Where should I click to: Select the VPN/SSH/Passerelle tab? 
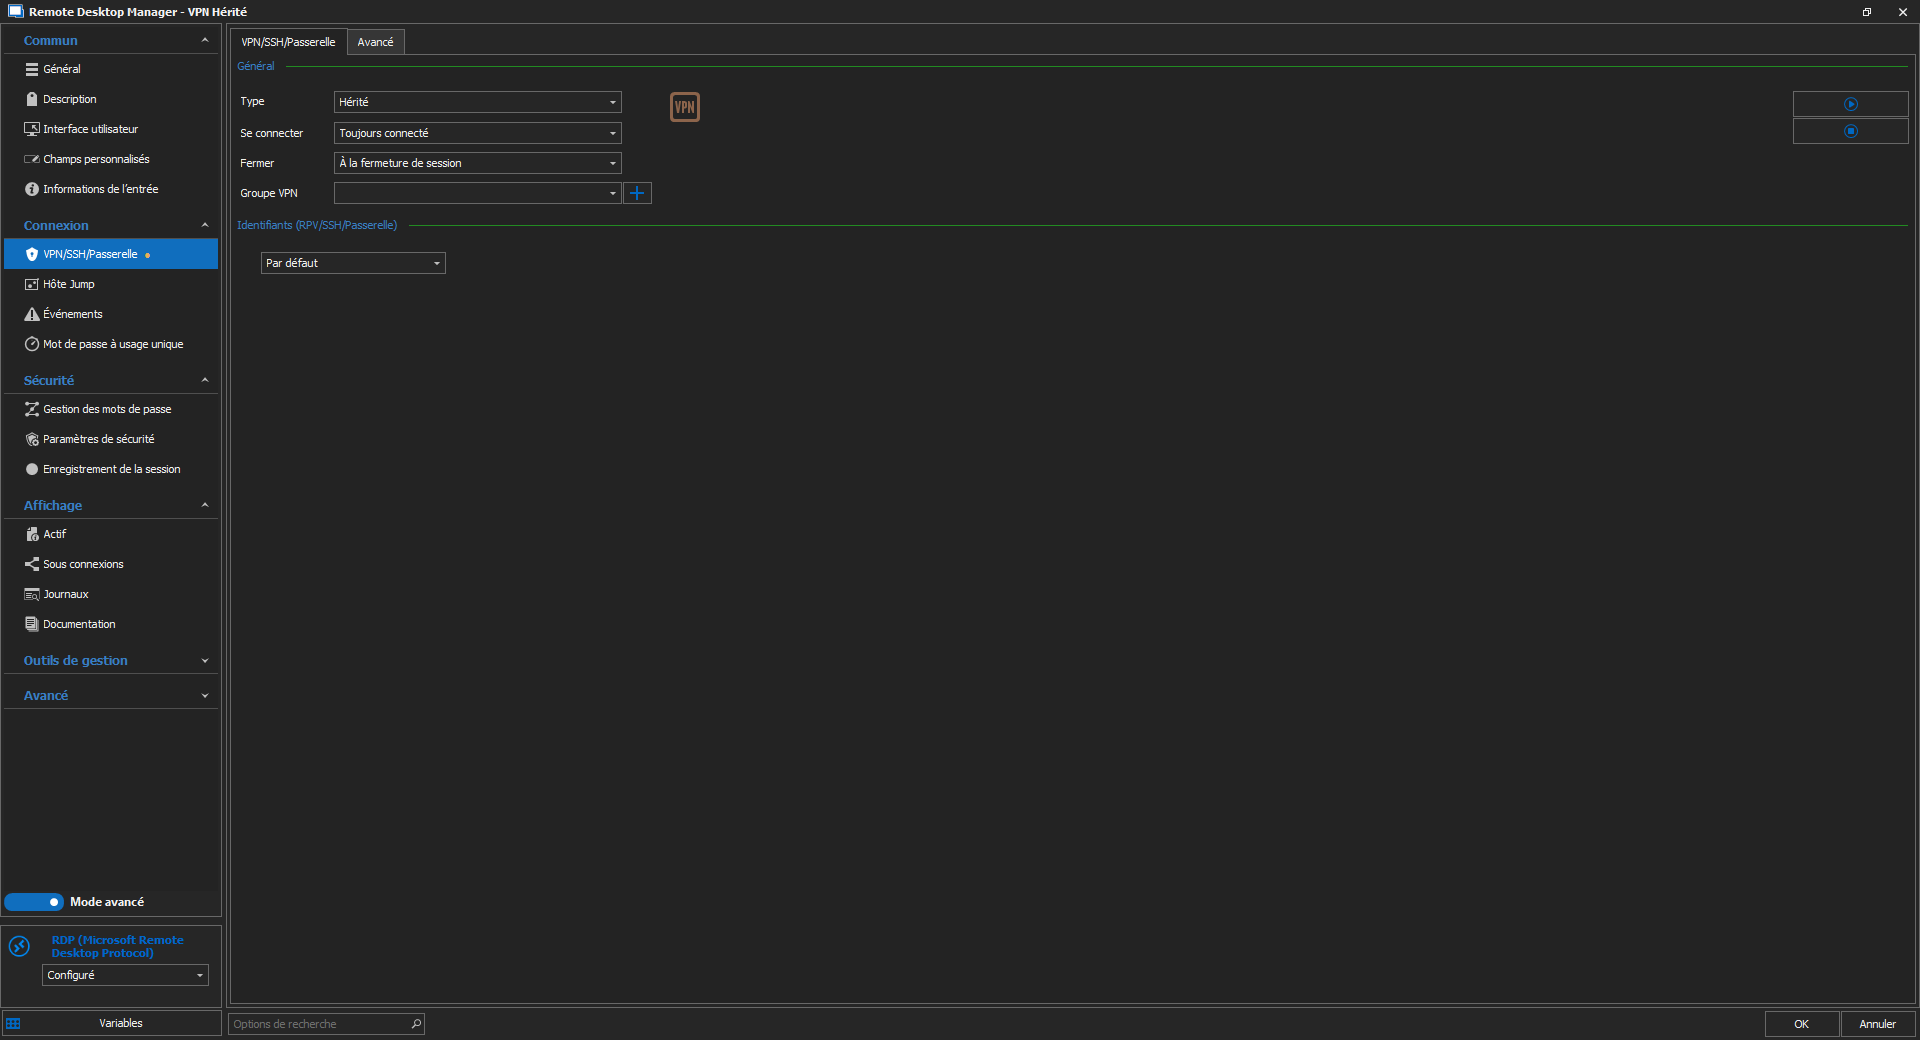coord(288,42)
